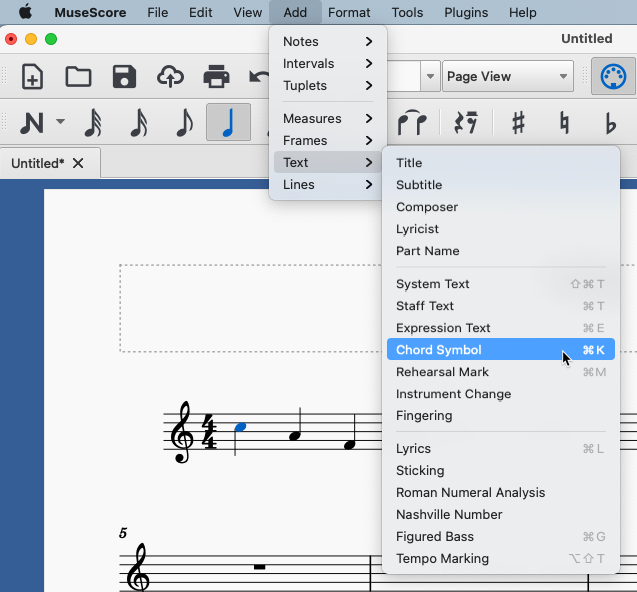Expand the Measures submenu
Viewport: 637px width, 592px height.
tap(327, 118)
